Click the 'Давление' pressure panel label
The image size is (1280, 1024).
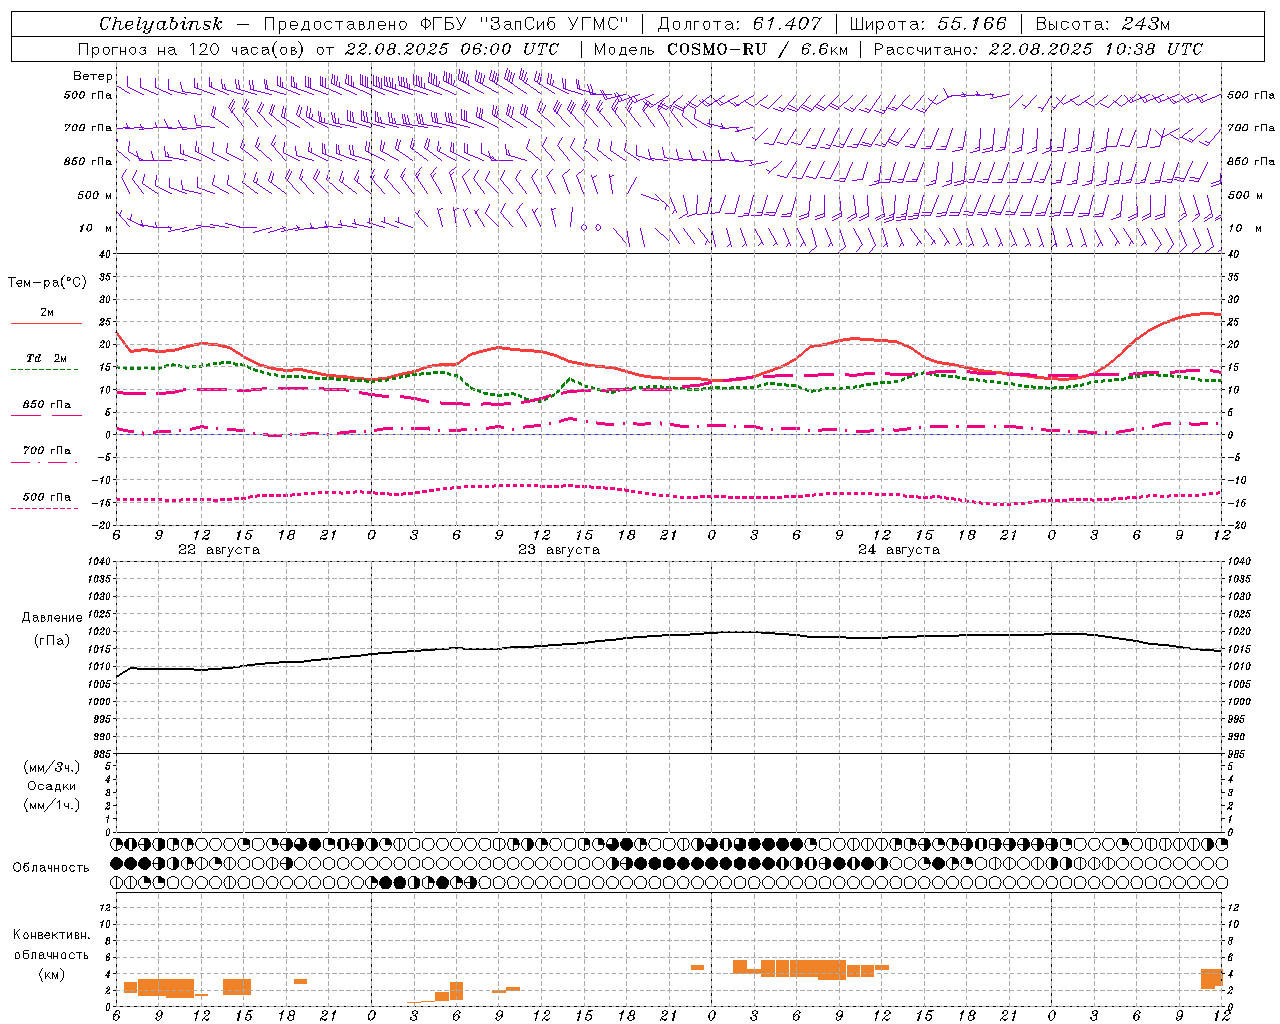click(x=52, y=618)
